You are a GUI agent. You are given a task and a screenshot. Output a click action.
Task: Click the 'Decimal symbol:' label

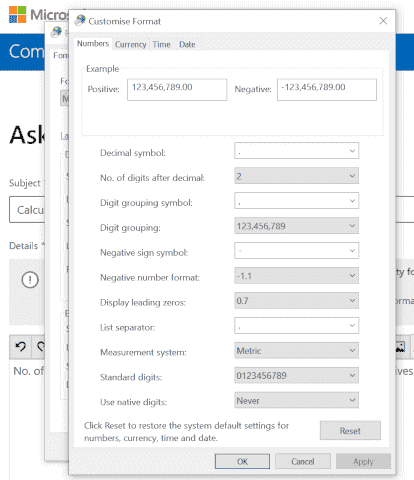(x=133, y=153)
